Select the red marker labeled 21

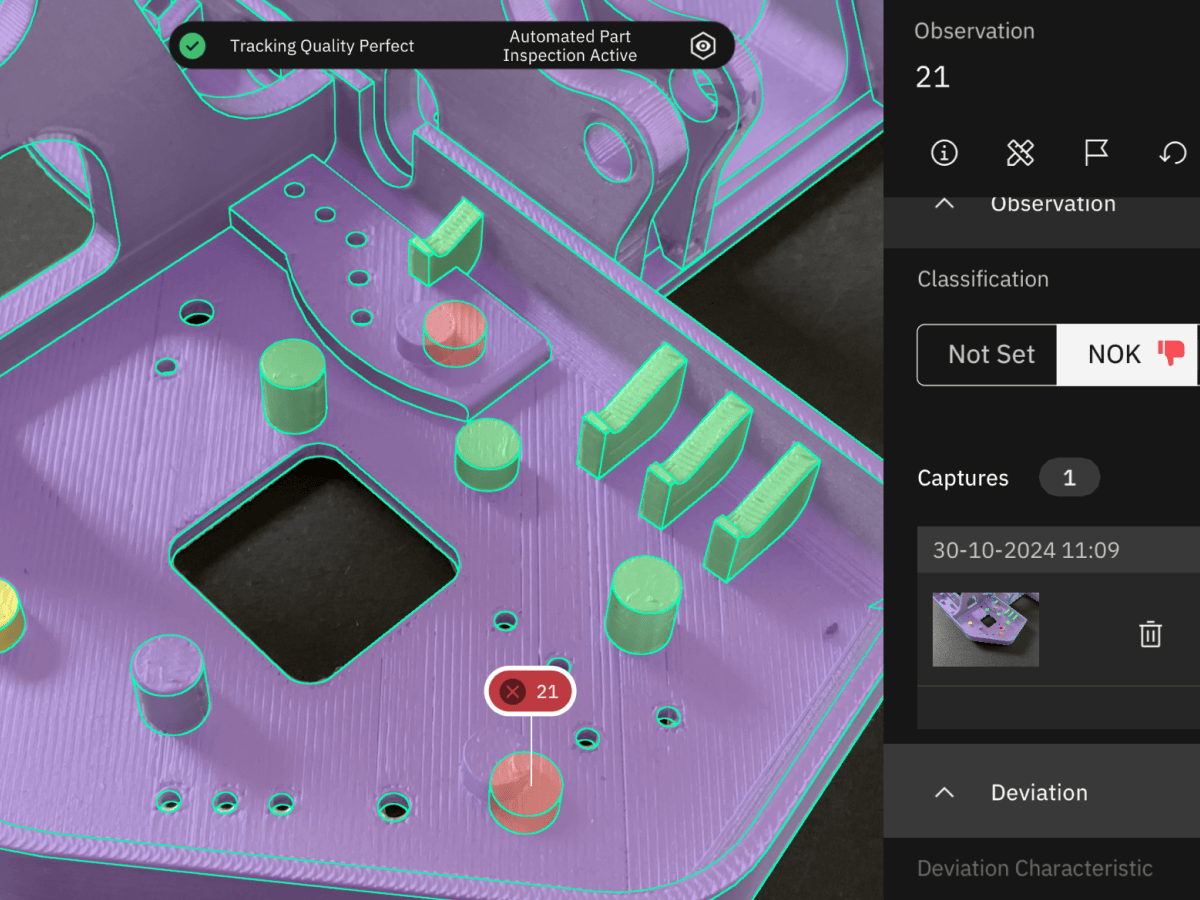(530, 691)
